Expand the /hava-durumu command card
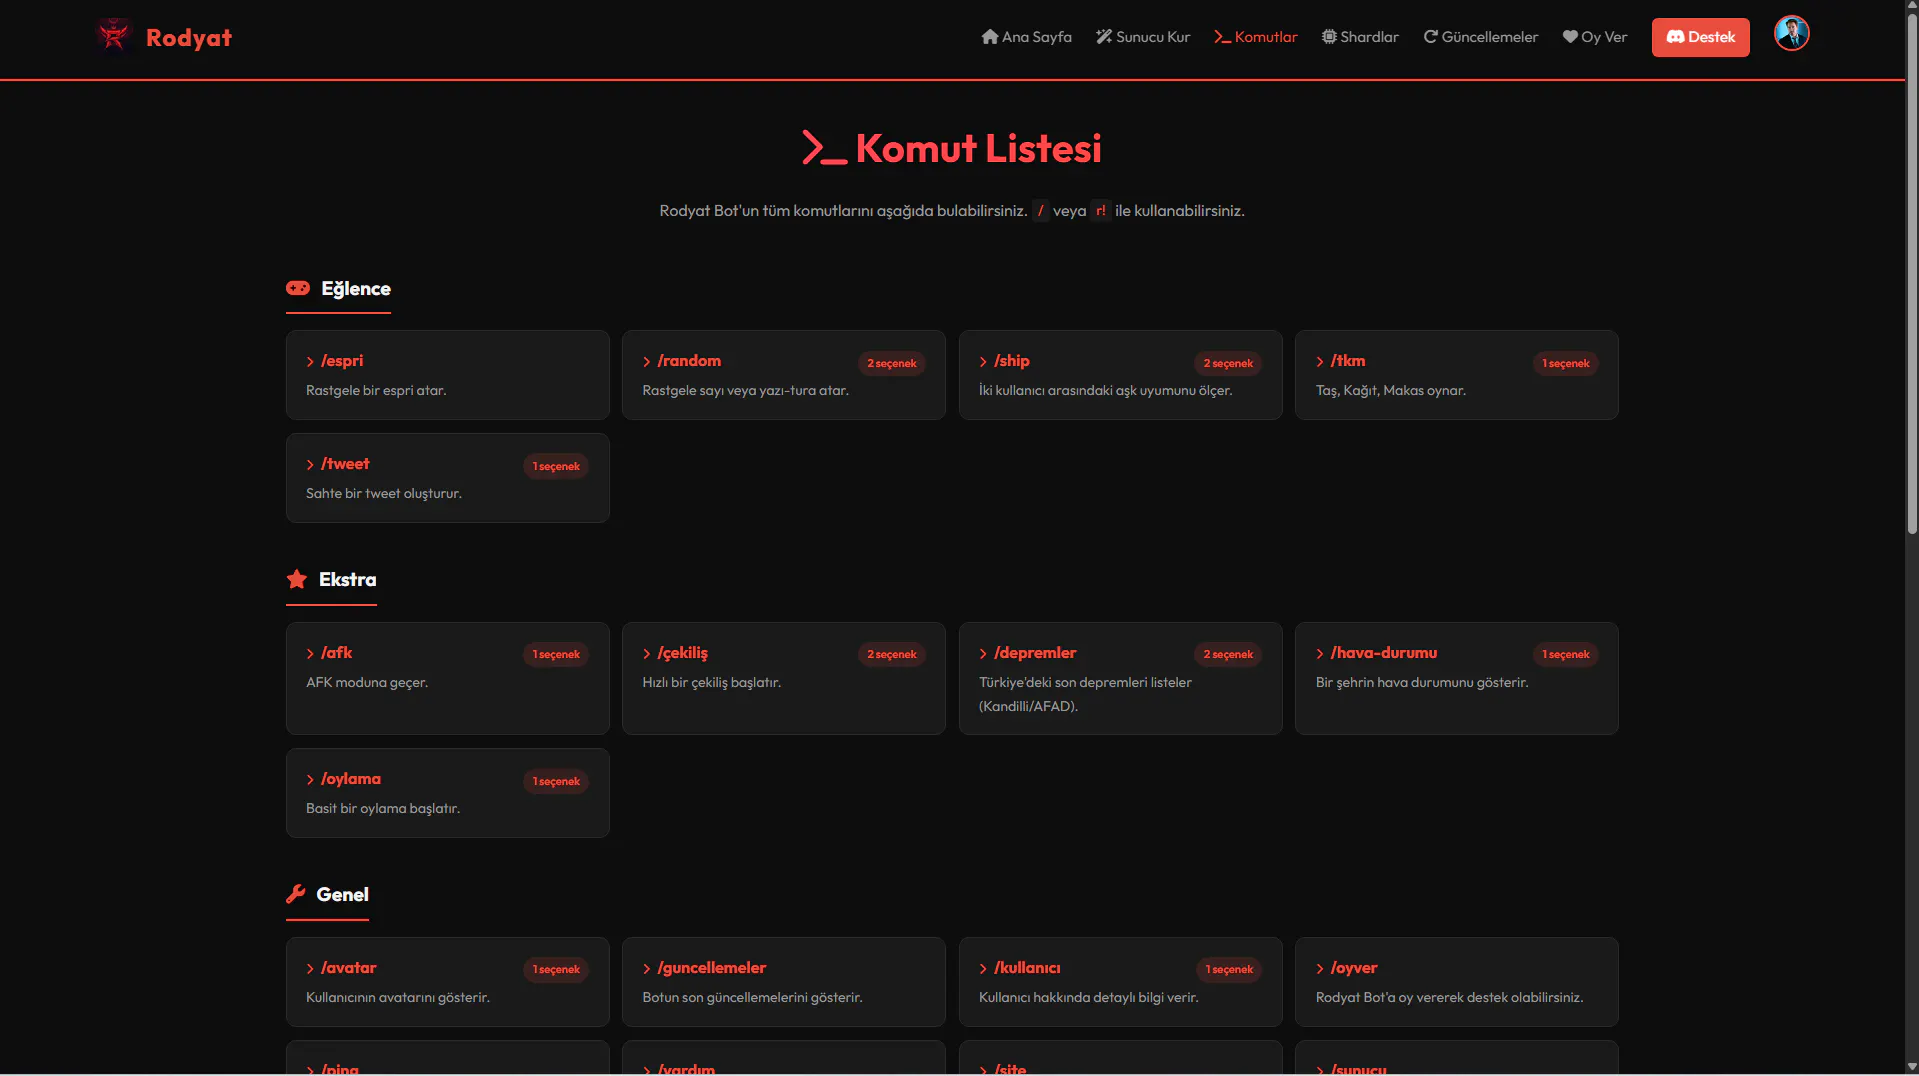1919x1076 pixels. coord(1456,679)
